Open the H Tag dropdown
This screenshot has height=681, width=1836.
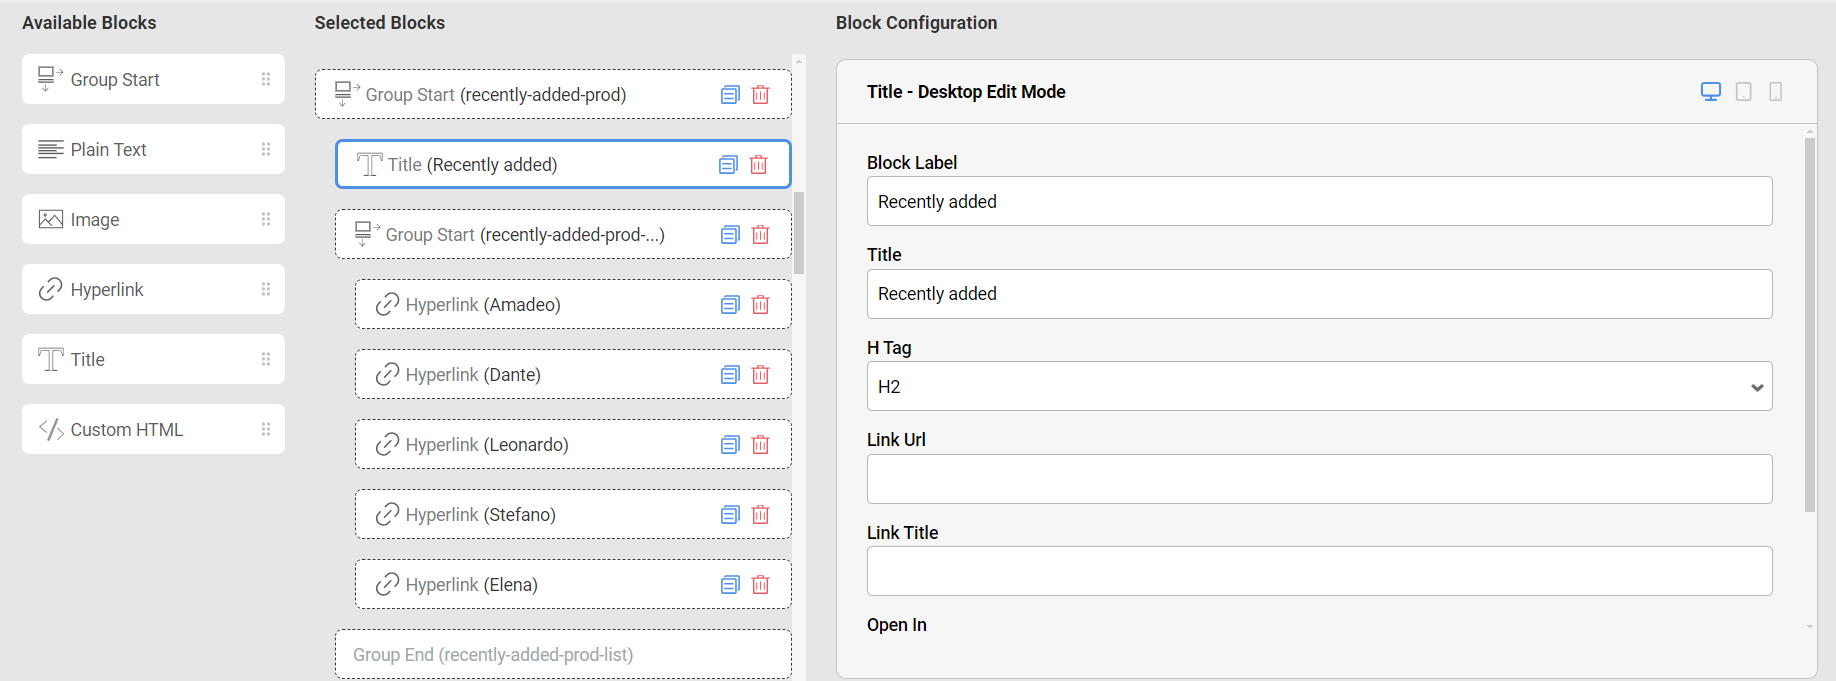click(1319, 387)
